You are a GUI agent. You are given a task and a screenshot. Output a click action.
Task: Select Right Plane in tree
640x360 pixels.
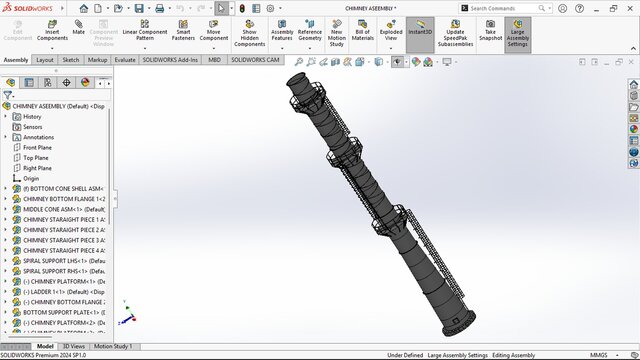(37, 168)
